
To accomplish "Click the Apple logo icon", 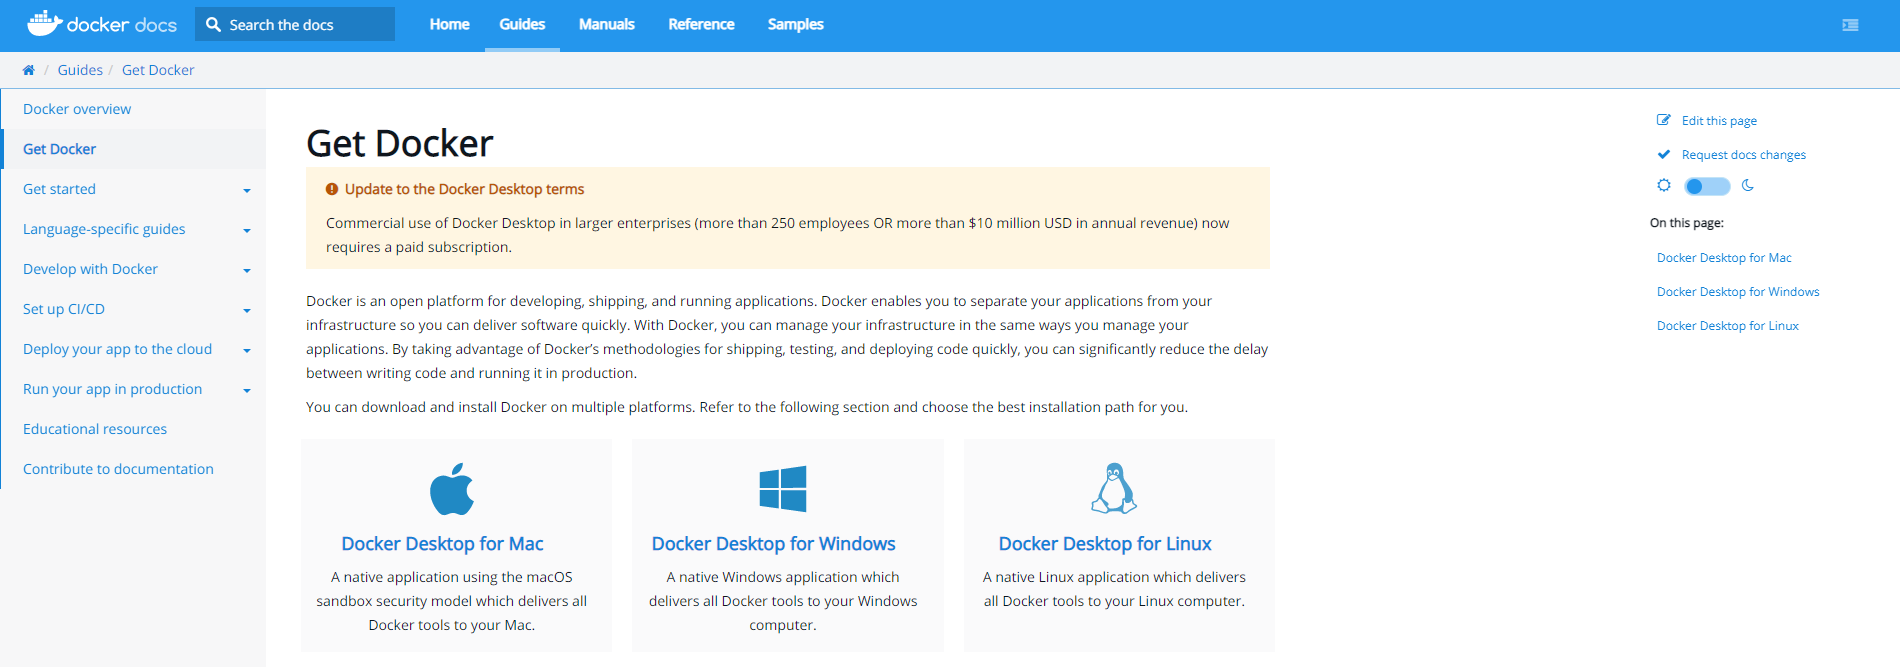I will point(452,489).
